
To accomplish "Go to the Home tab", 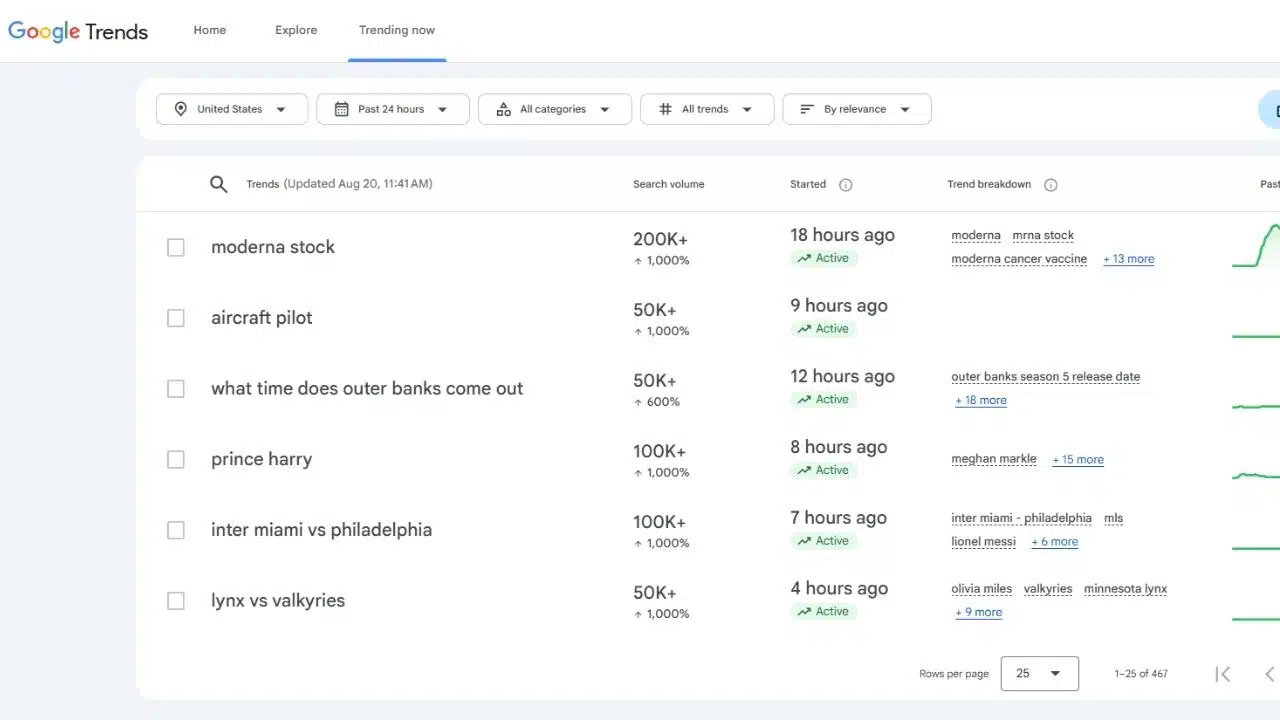I will pos(210,30).
